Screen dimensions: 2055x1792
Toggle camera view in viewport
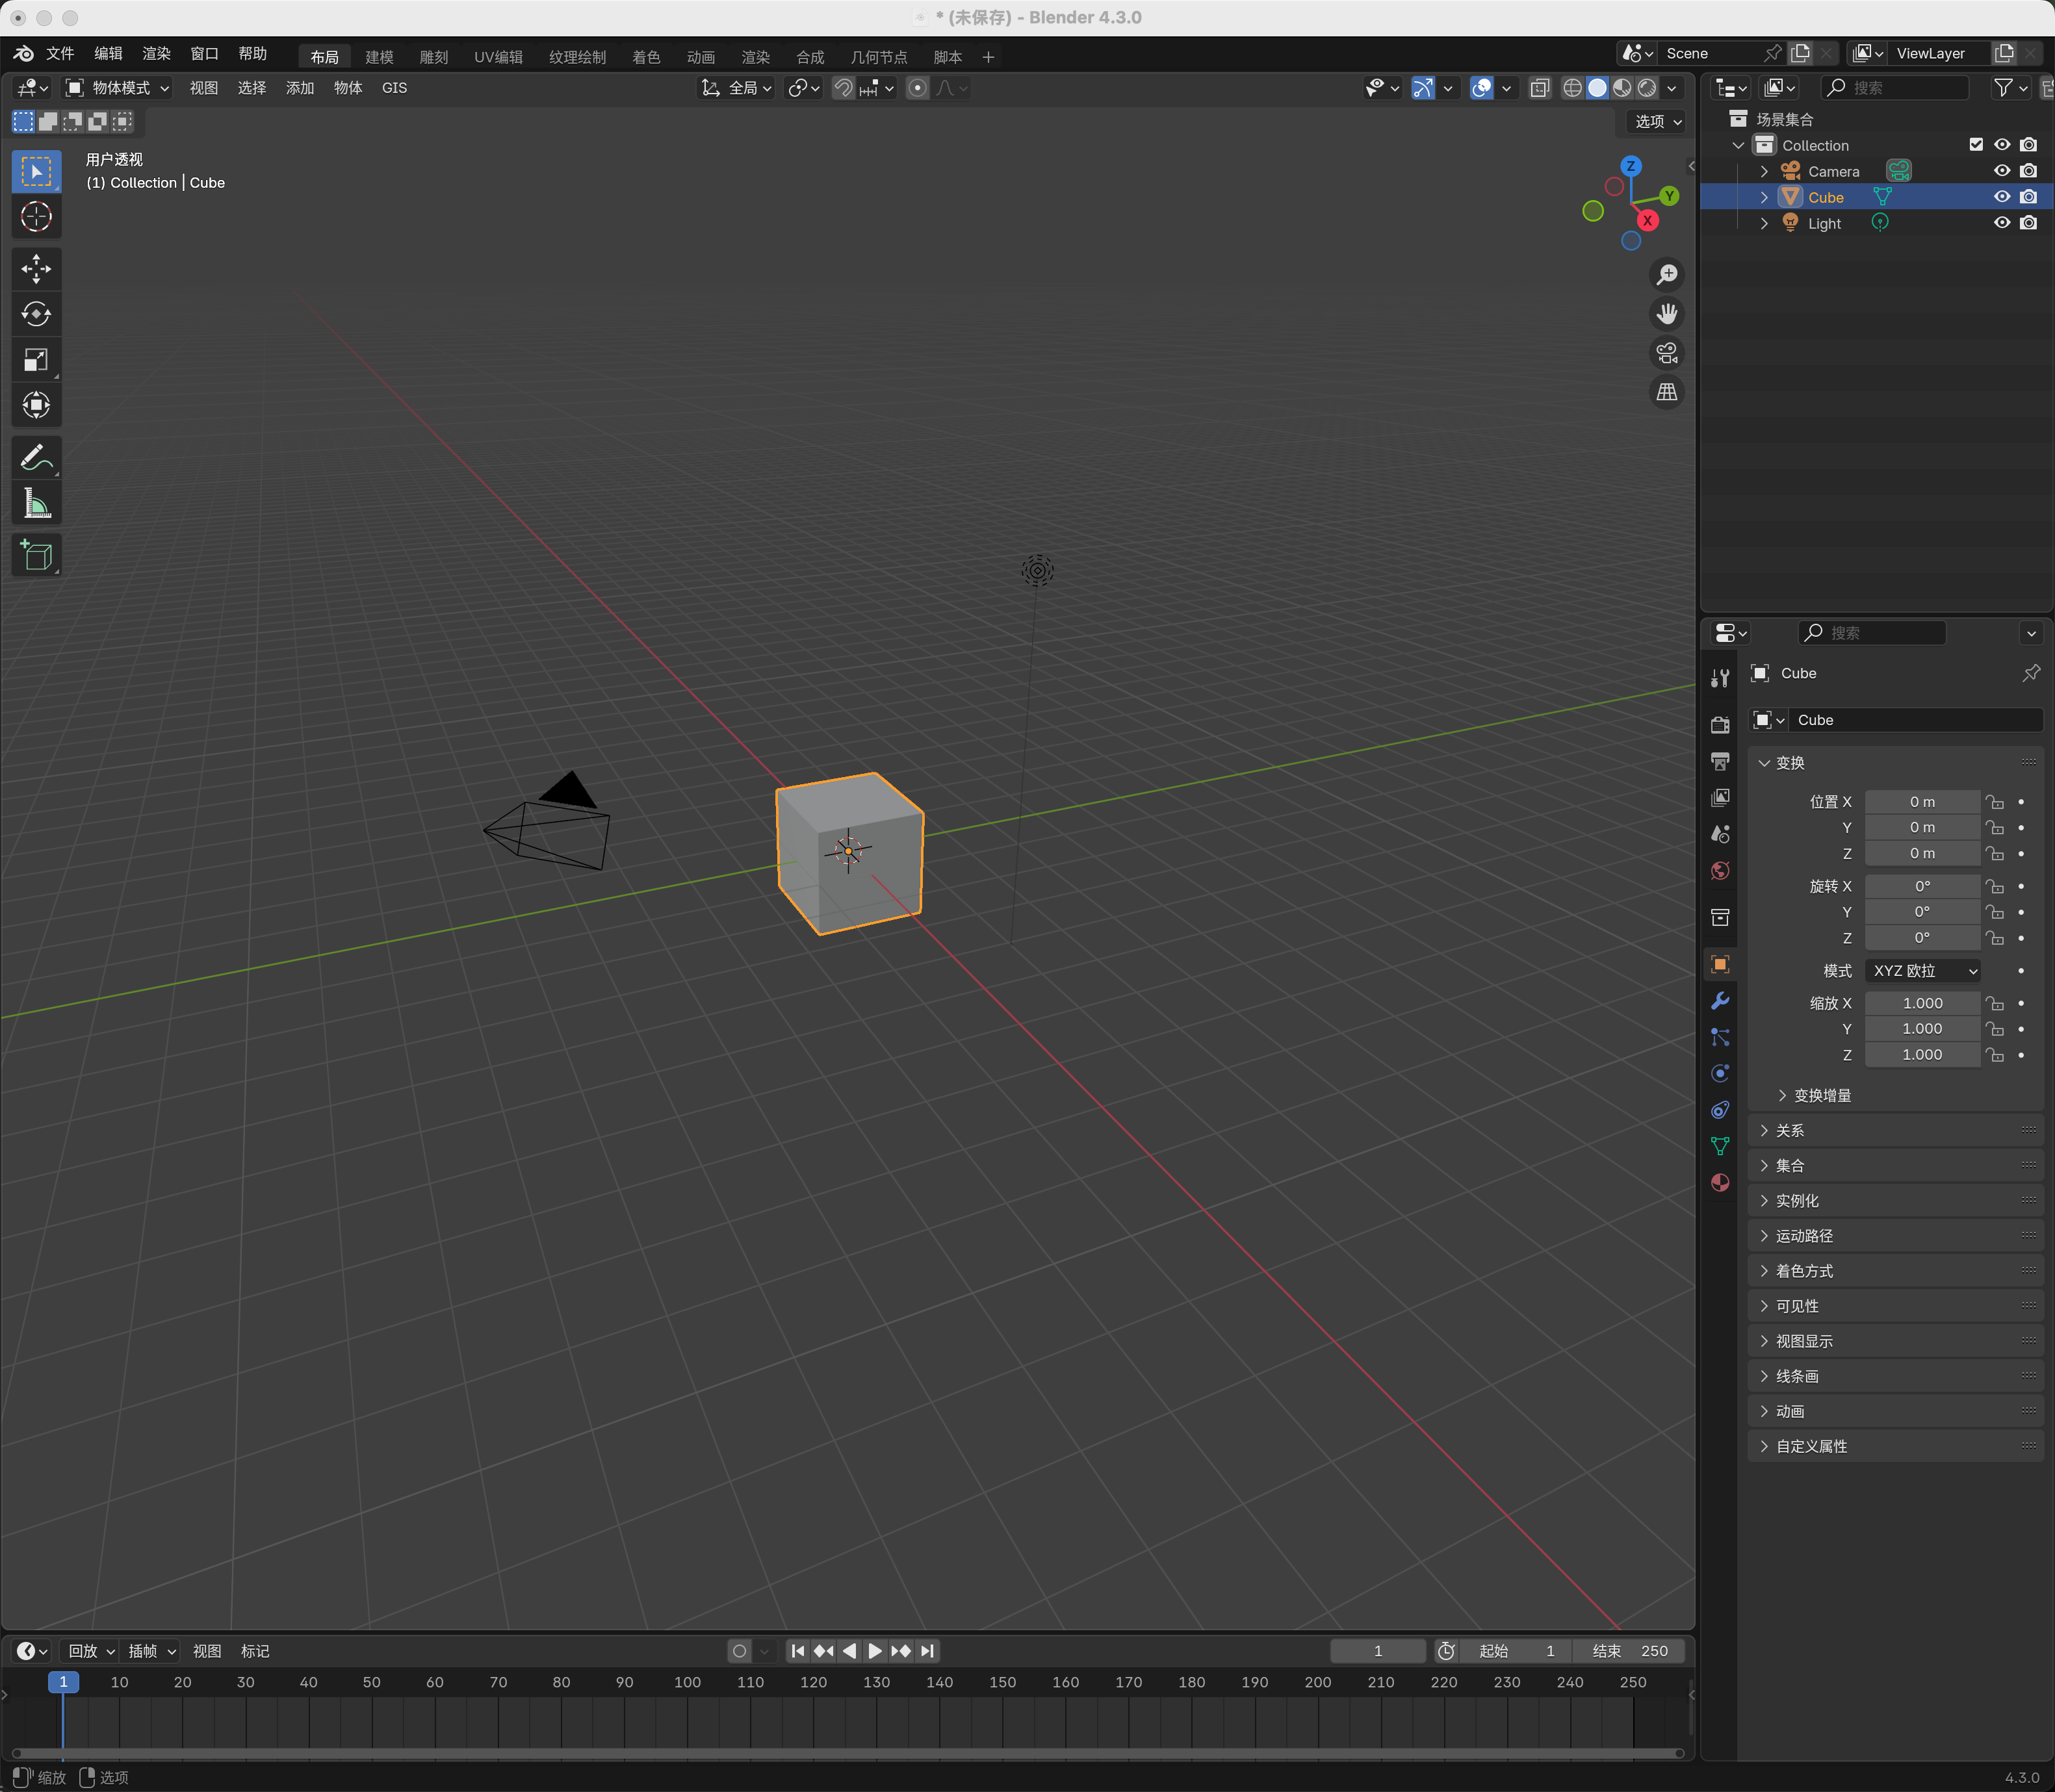coord(1666,353)
